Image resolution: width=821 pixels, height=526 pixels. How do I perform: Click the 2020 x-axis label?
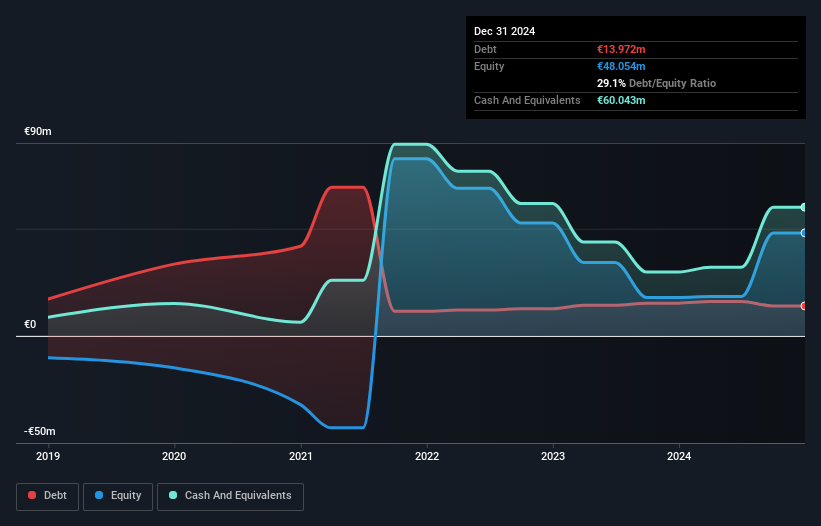(174, 456)
